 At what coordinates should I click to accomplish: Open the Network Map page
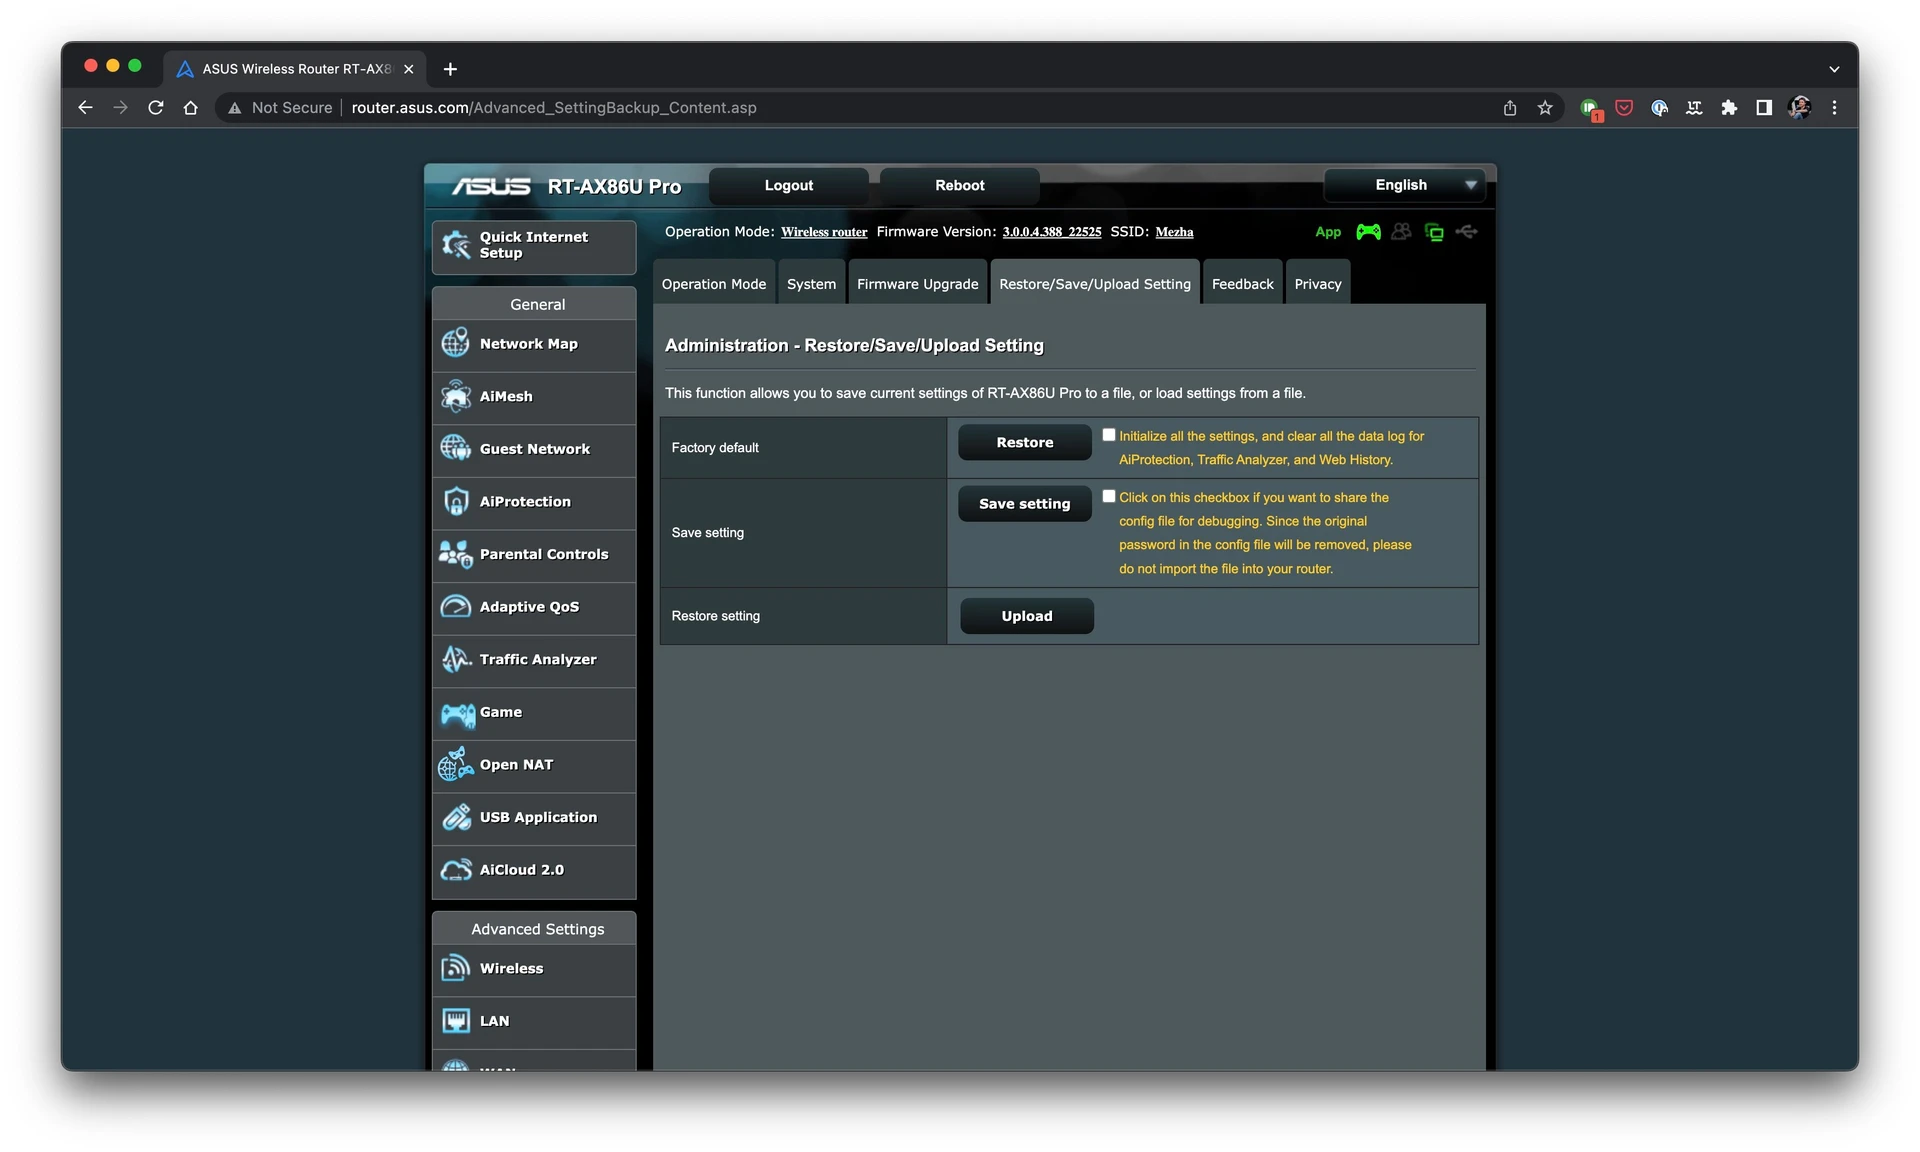coord(534,344)
